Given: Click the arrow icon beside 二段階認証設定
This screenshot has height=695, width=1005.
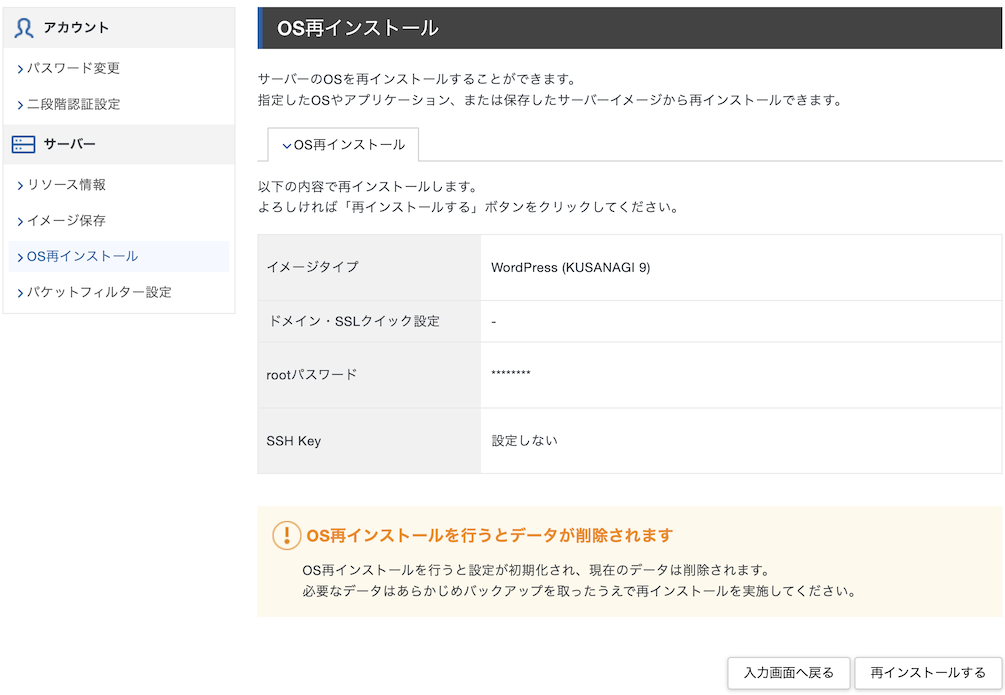Looking at the screenshot, I should coord(20,105).
